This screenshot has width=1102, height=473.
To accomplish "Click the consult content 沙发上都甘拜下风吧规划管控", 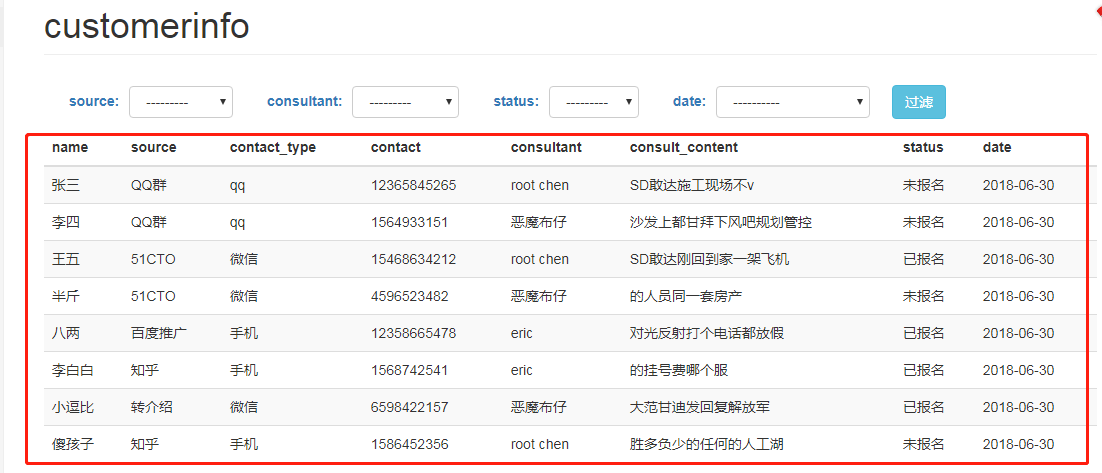I will point(721,223).
